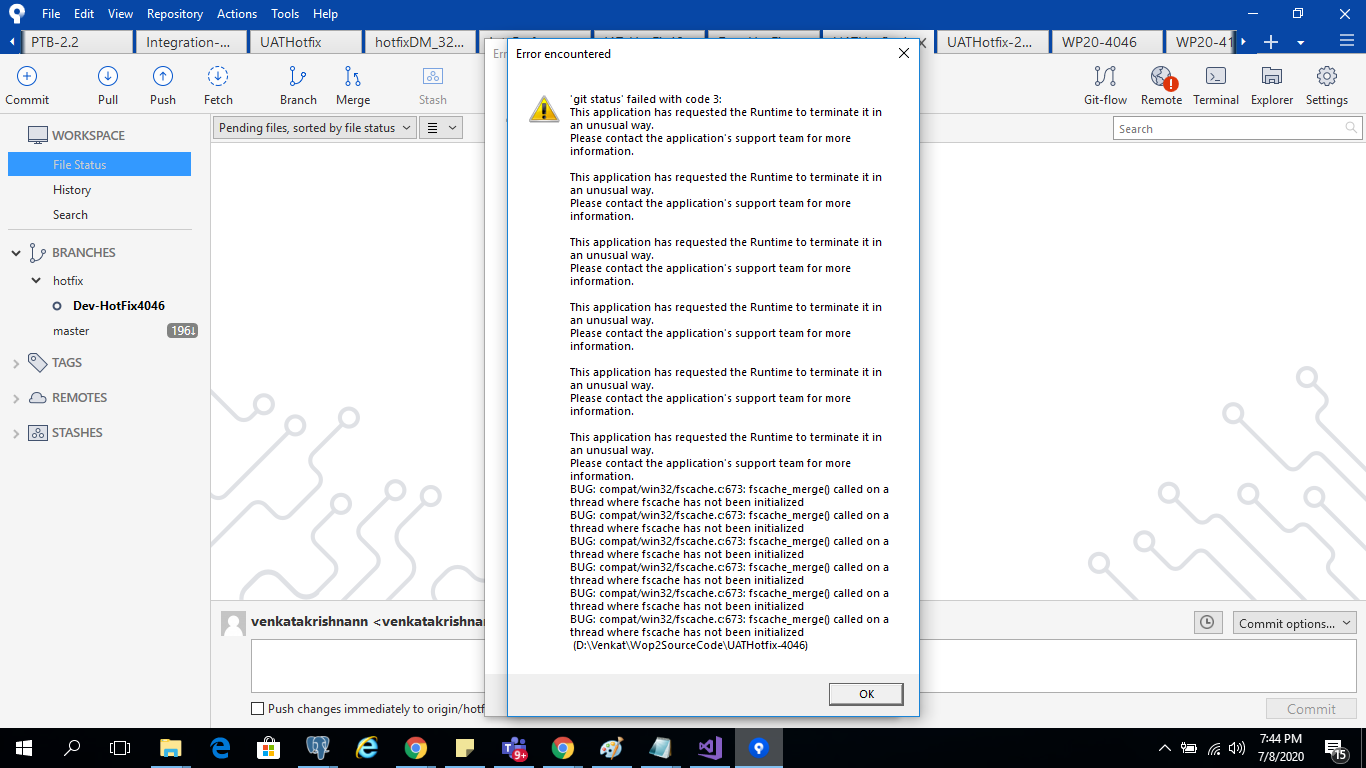Select the Dev-HotFix4046 branch
Viewport: 1366px width, 768px height.
119,306
